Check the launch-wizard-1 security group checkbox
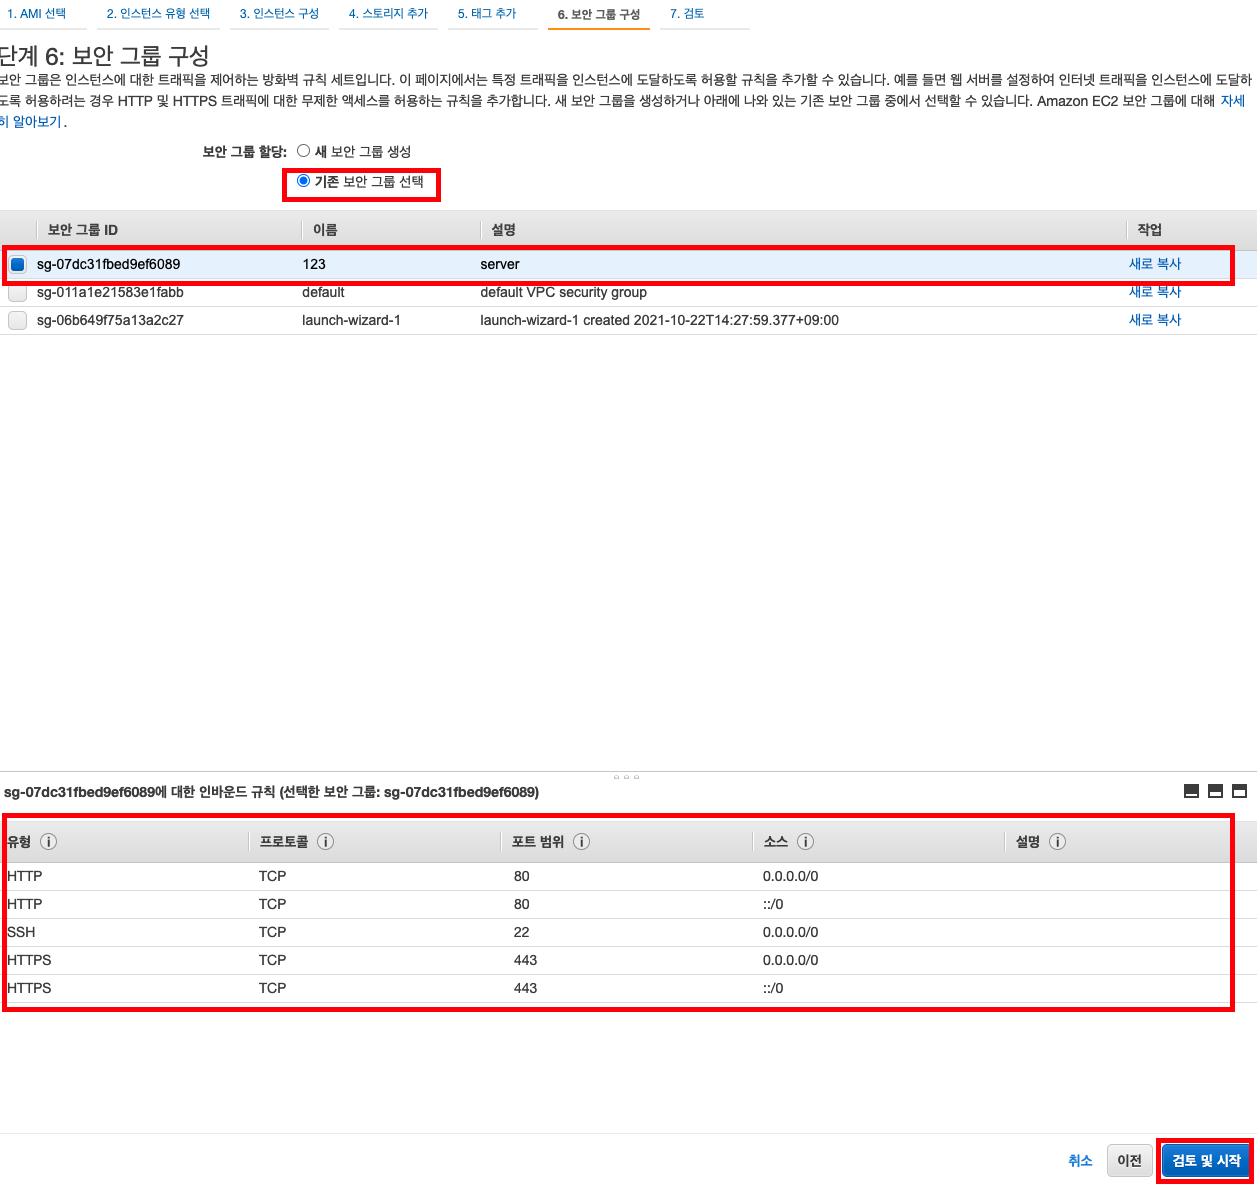 (18, 321)
